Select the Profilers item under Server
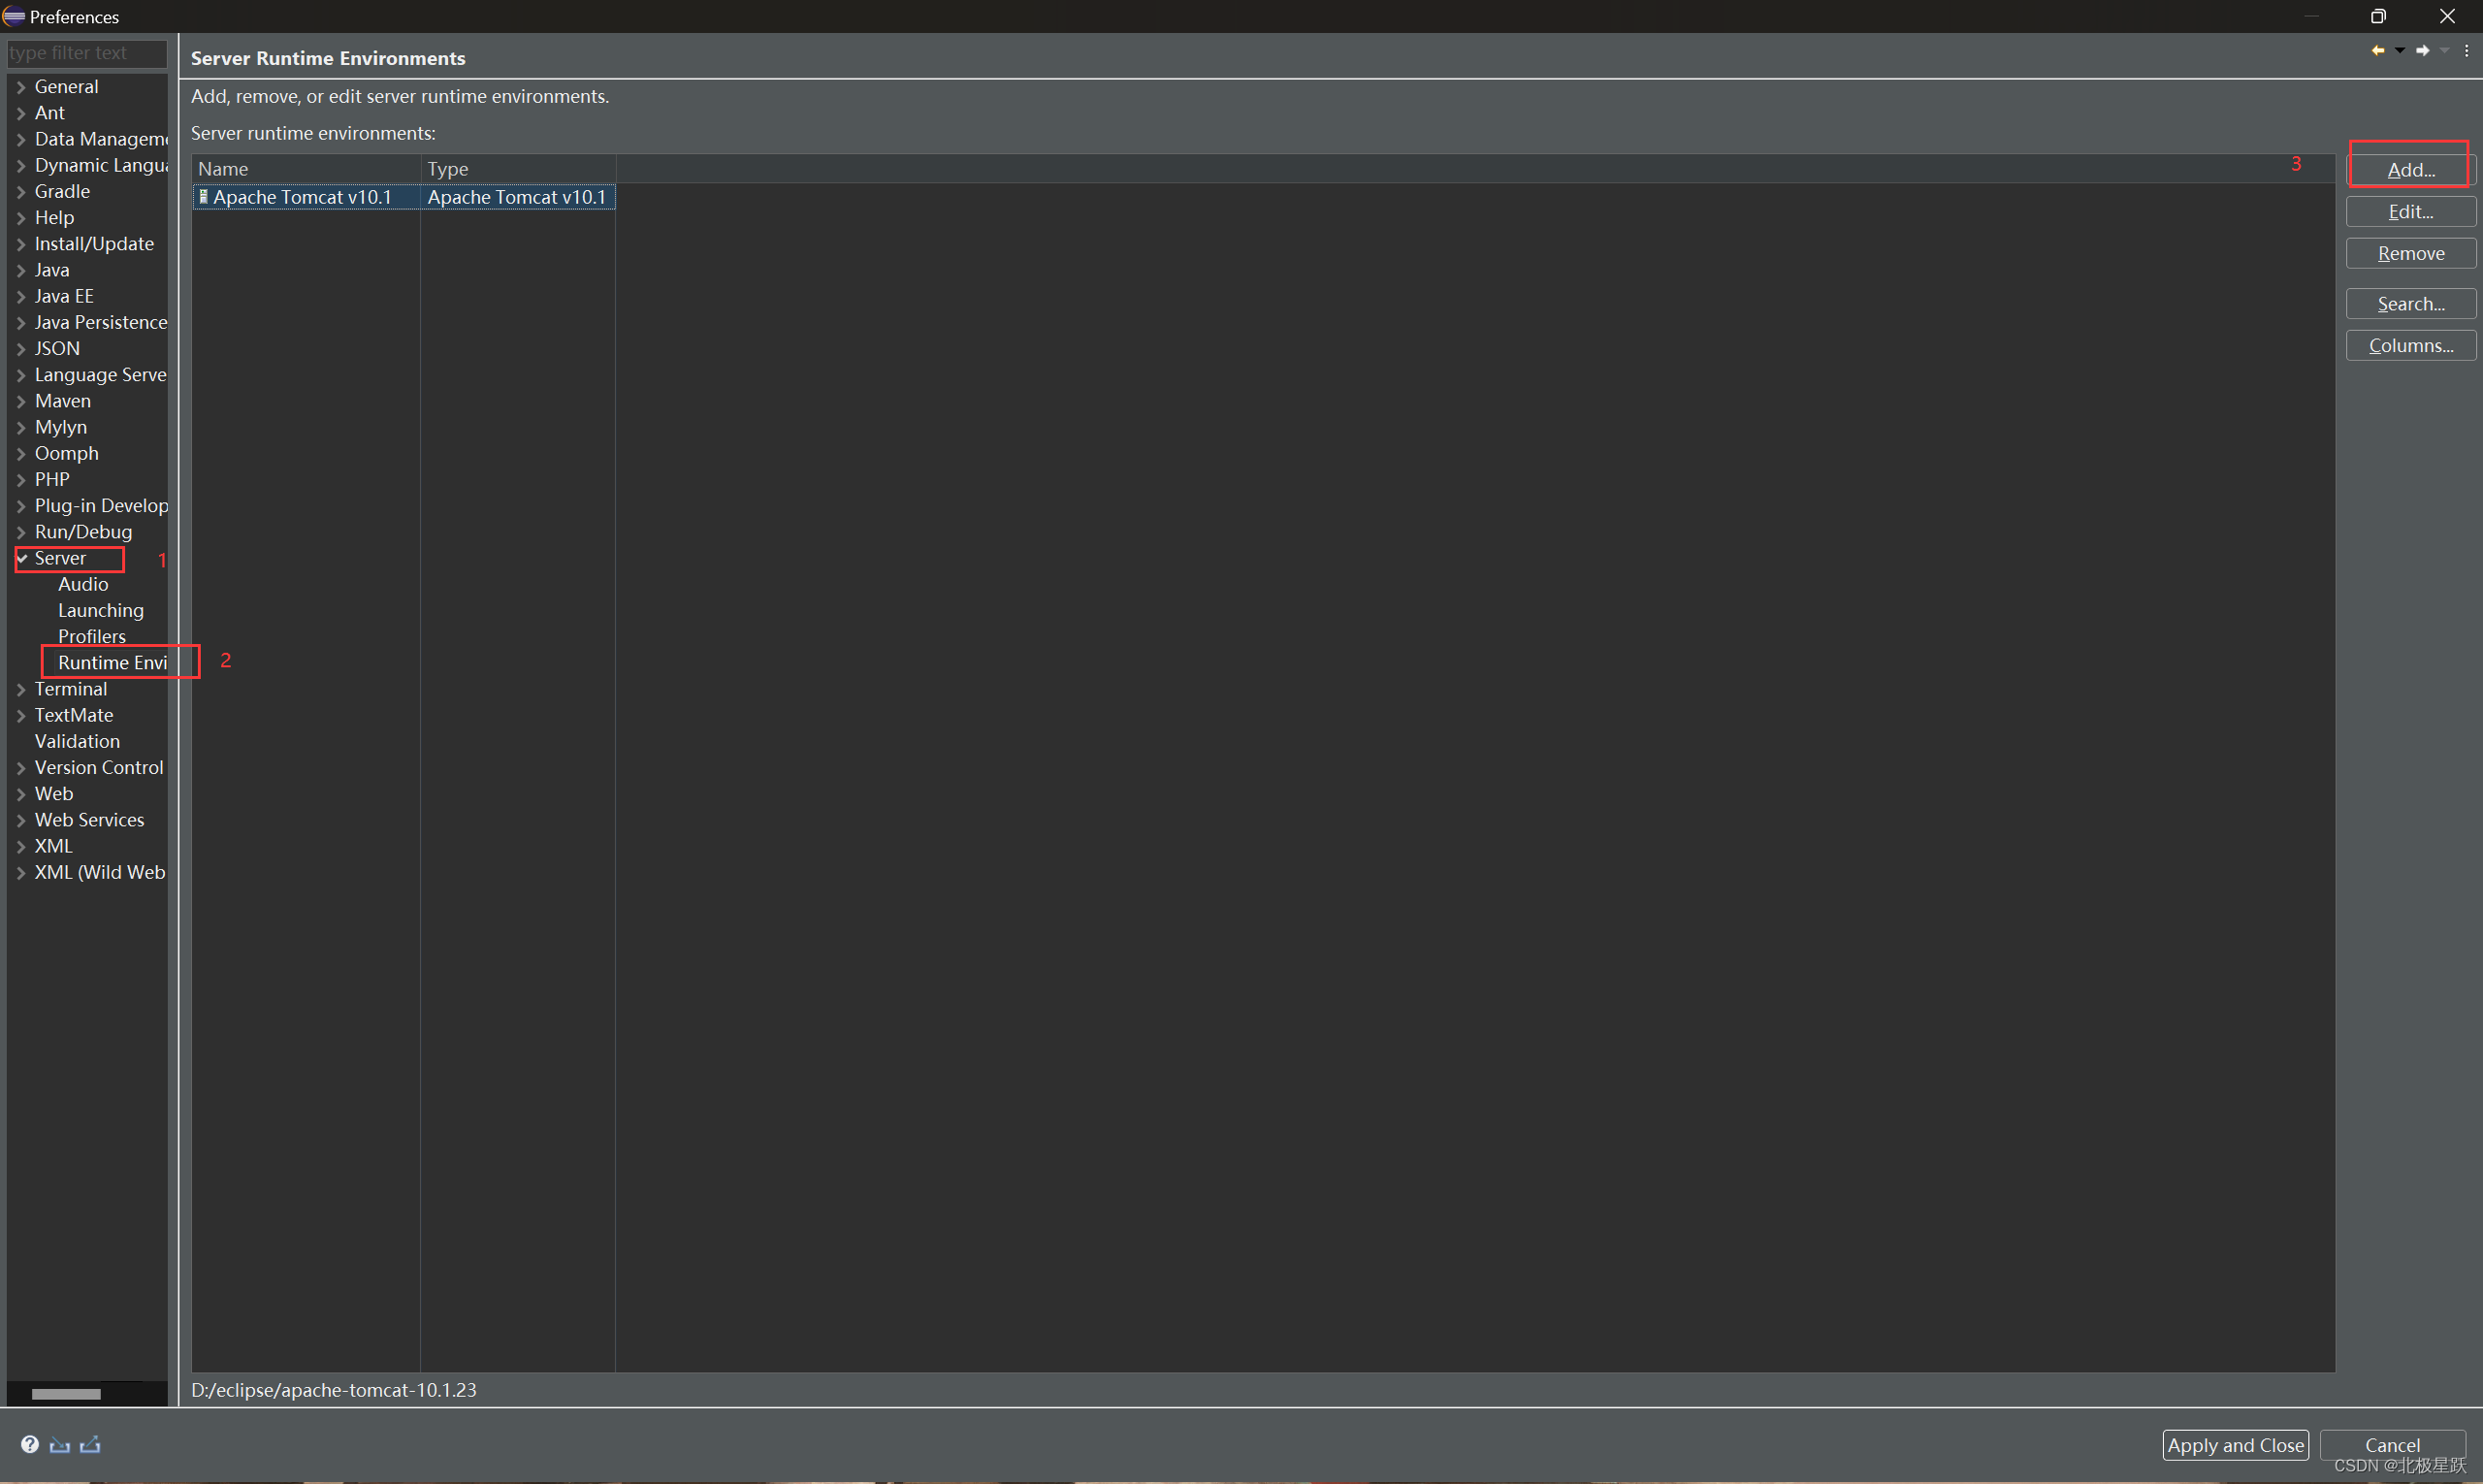2483x1484 pixels. [92, 636]
